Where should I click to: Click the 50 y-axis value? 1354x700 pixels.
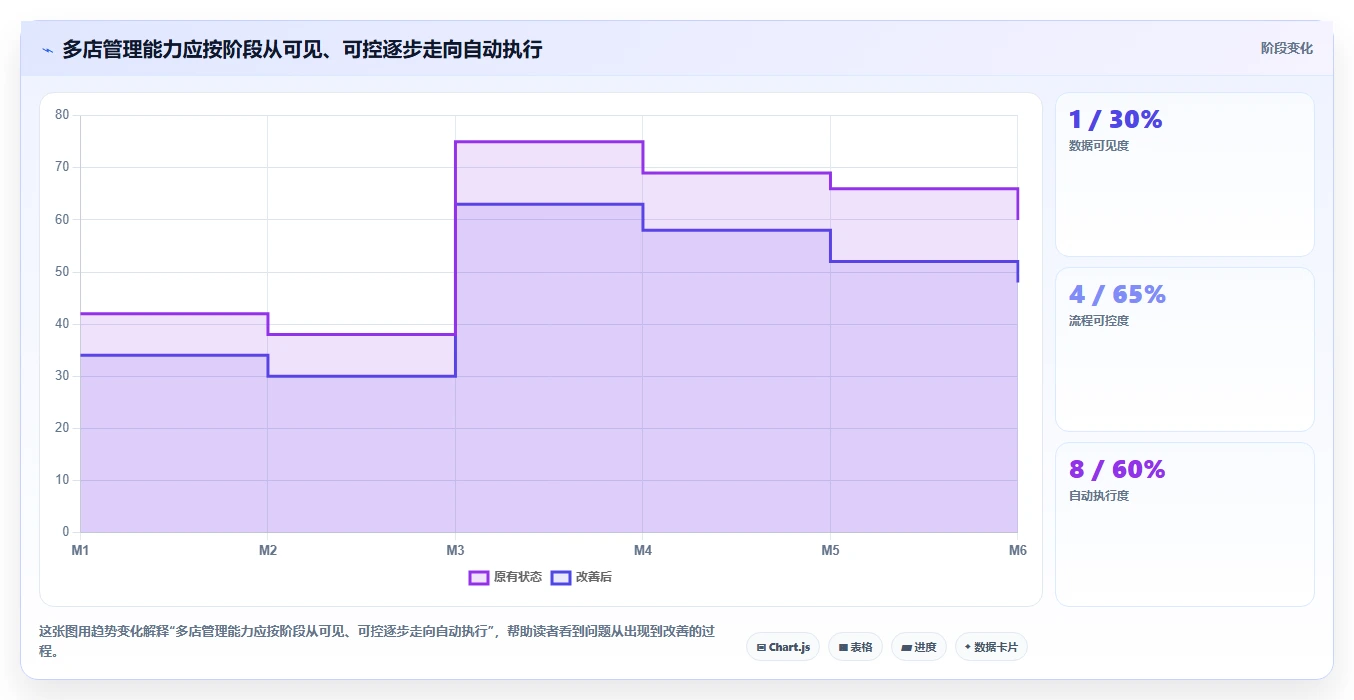(62, 272)
